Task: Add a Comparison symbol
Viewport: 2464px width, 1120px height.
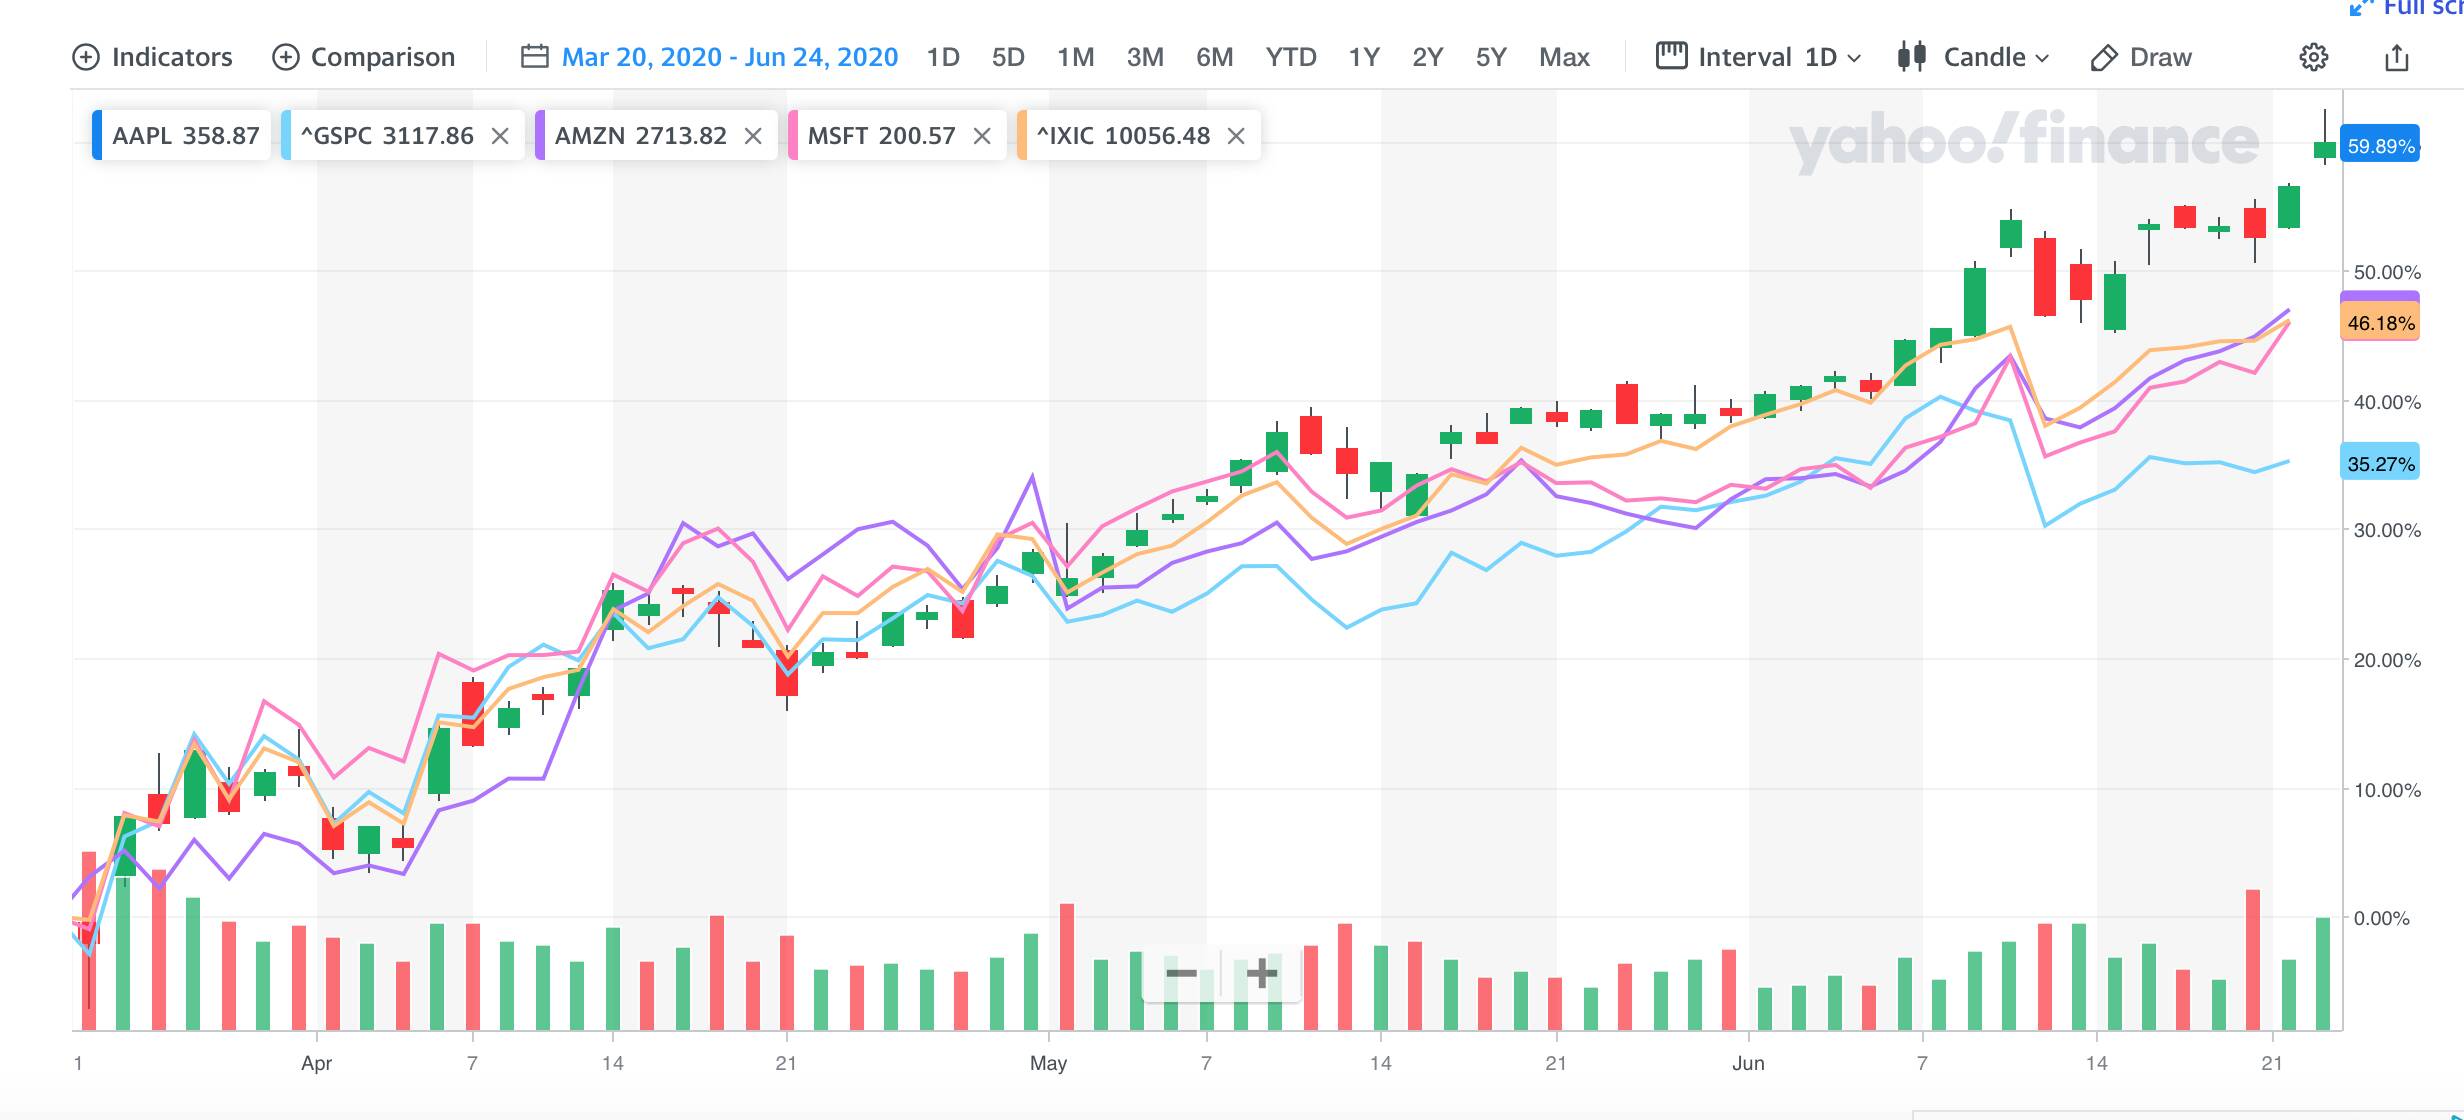Action: click(x=364, y=57)
